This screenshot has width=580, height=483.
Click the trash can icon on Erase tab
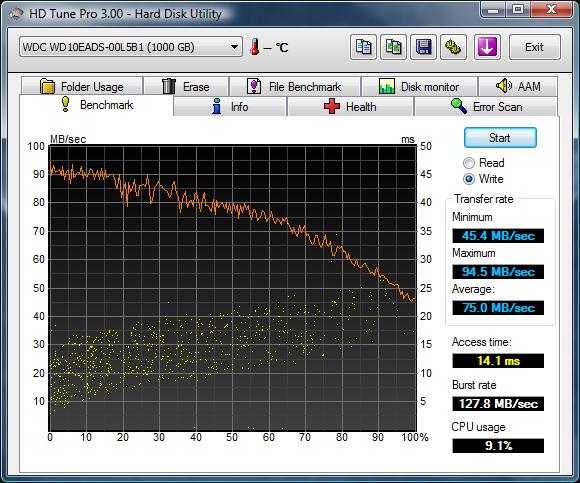point(169,86)
